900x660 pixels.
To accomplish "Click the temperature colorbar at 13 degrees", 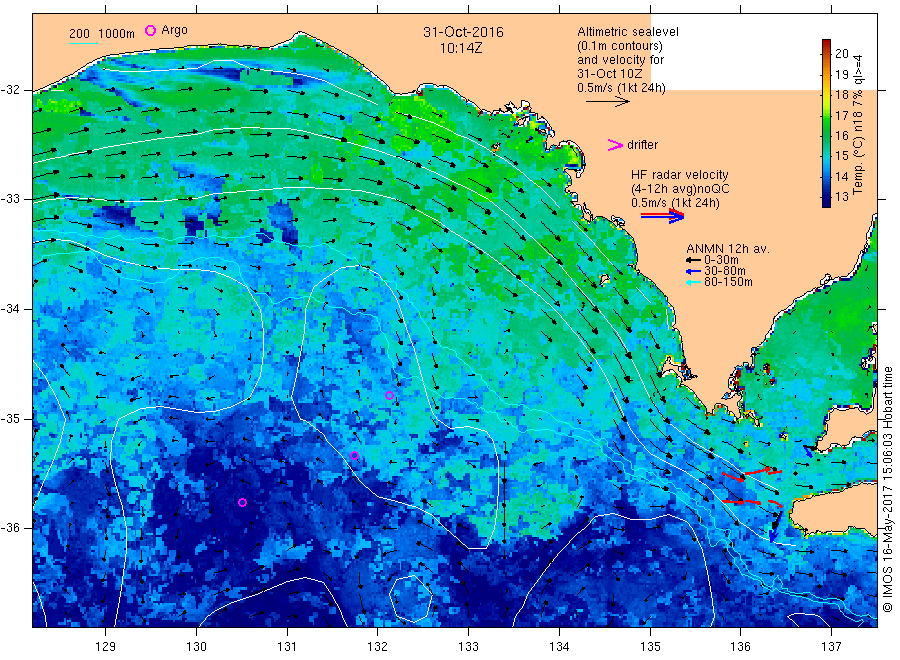I will 827,197.
